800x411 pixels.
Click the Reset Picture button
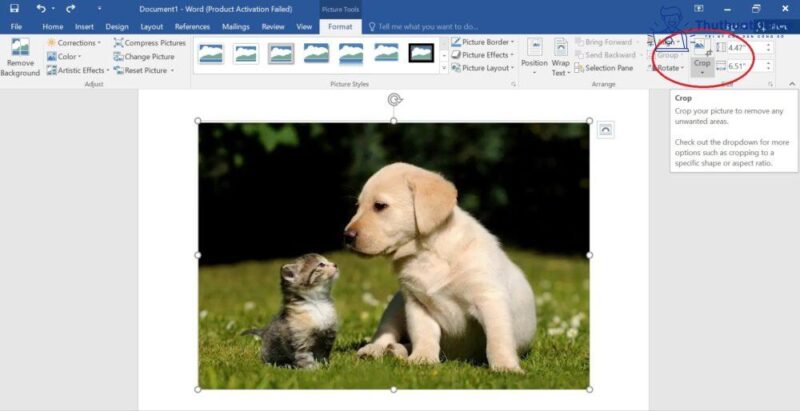tap(140, 70)
